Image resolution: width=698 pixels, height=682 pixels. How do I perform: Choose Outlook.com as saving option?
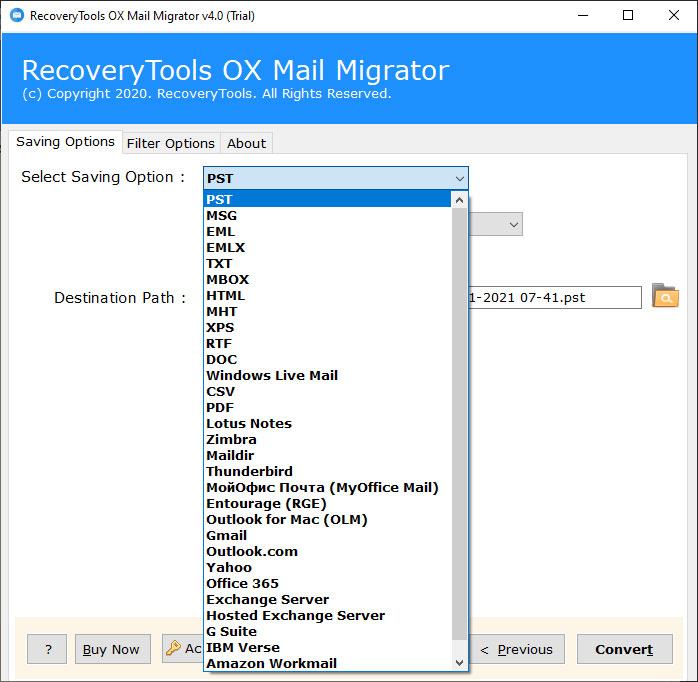tap(327, 552)
